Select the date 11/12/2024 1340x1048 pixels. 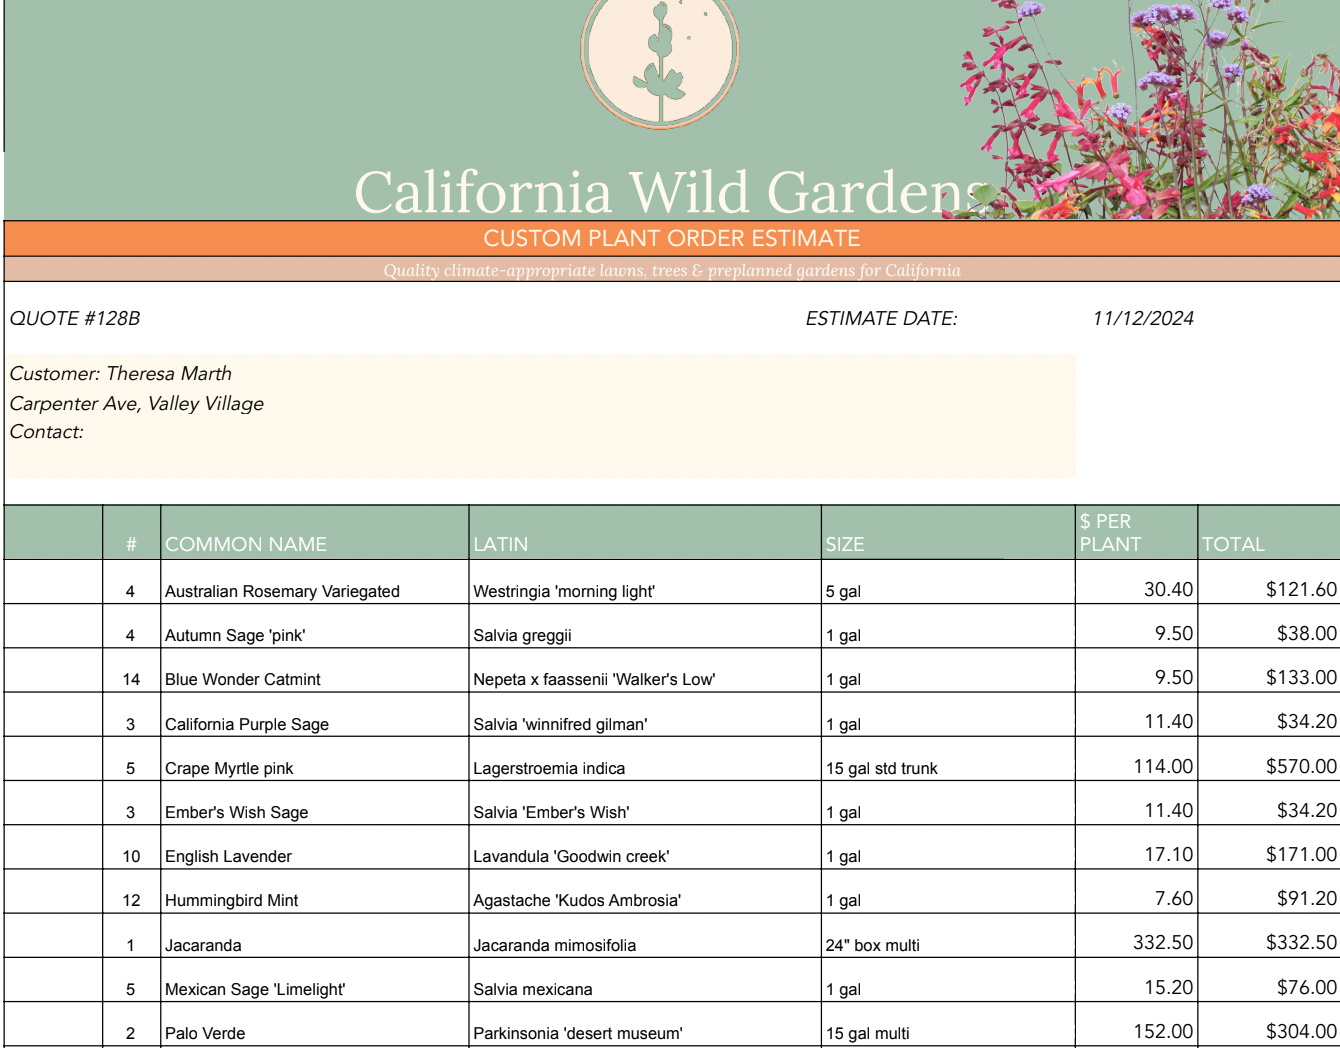click(1143, 318)
